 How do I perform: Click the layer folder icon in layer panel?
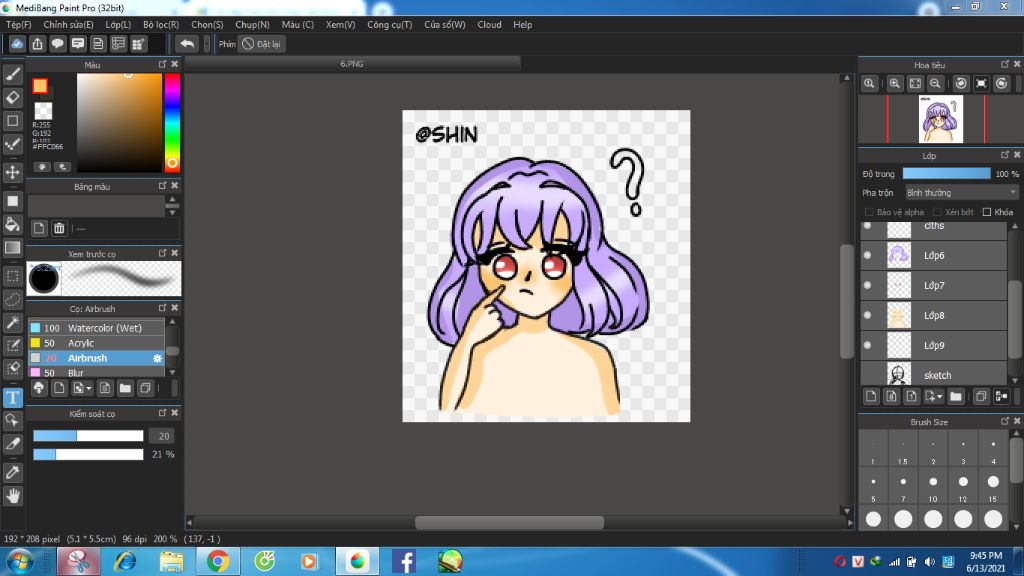[x=956, y=396]
